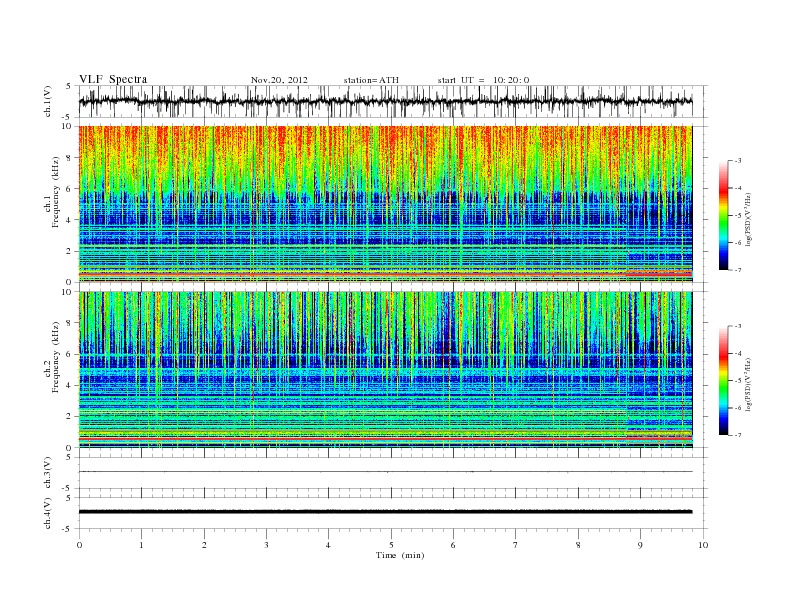
Task: Click the "10" minute tick on time axis
Action: (x=703, y=545)
